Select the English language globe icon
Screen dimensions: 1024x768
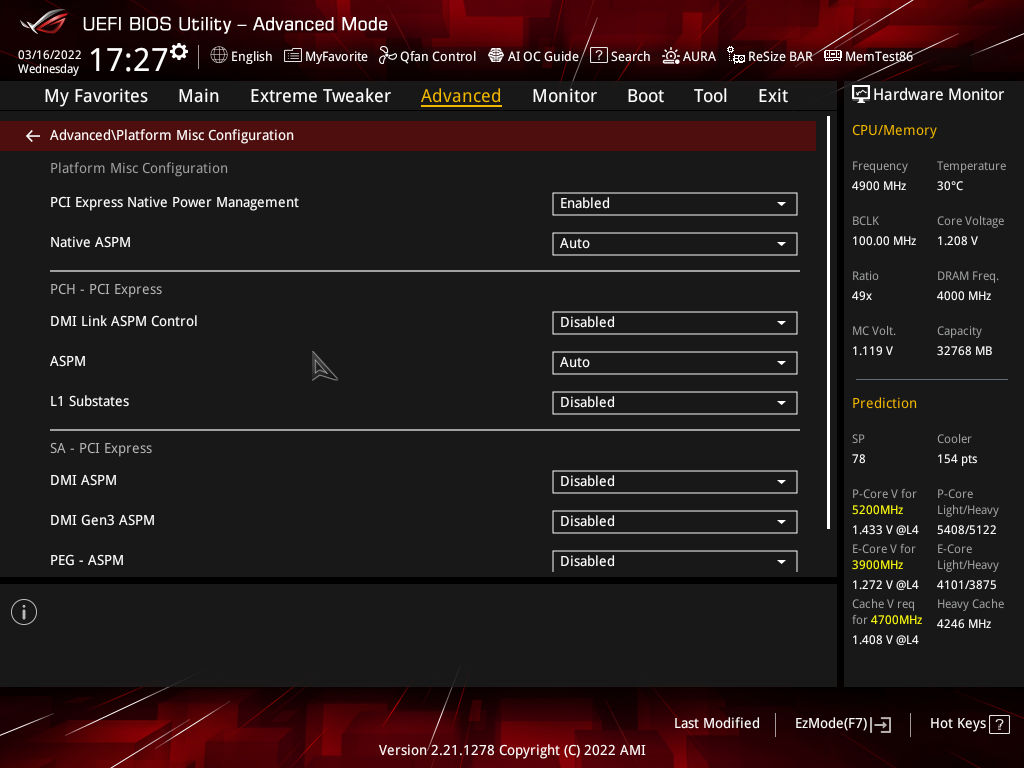tap(219, 56)
